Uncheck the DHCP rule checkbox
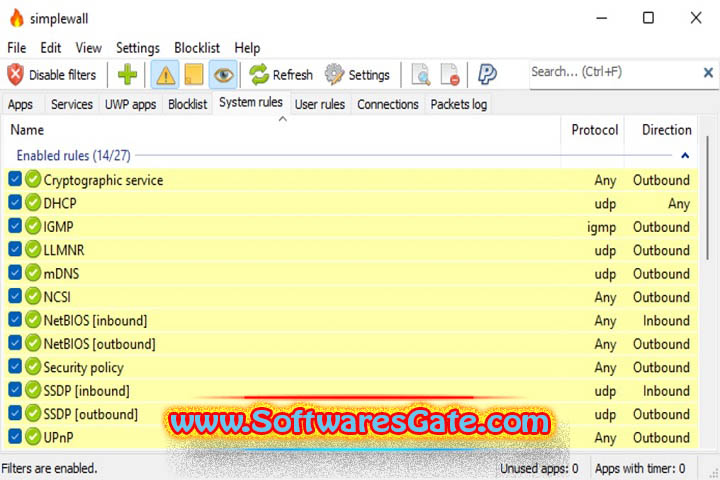This screenshot has height=480, width=720. coord(15,202)
